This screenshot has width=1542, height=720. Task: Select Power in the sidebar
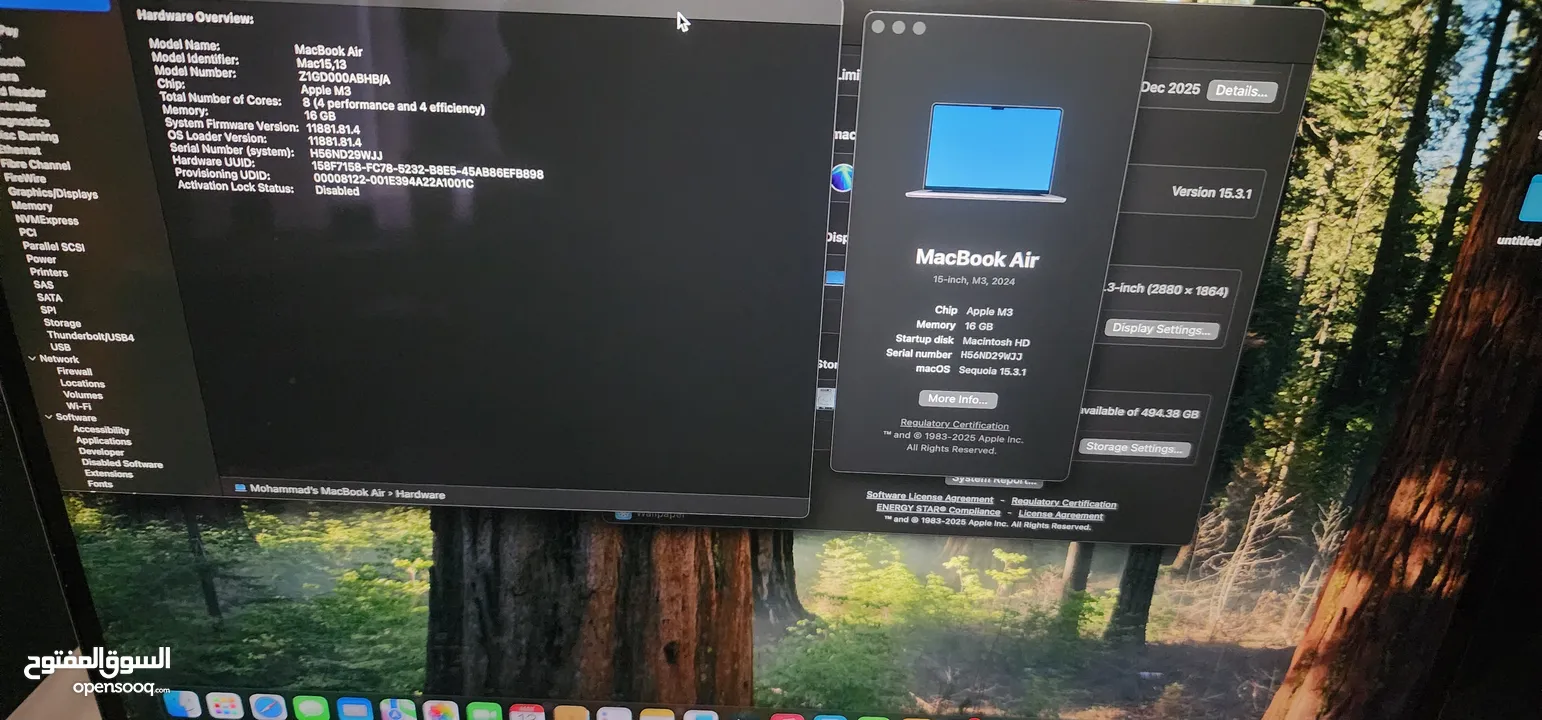point(41,259)
